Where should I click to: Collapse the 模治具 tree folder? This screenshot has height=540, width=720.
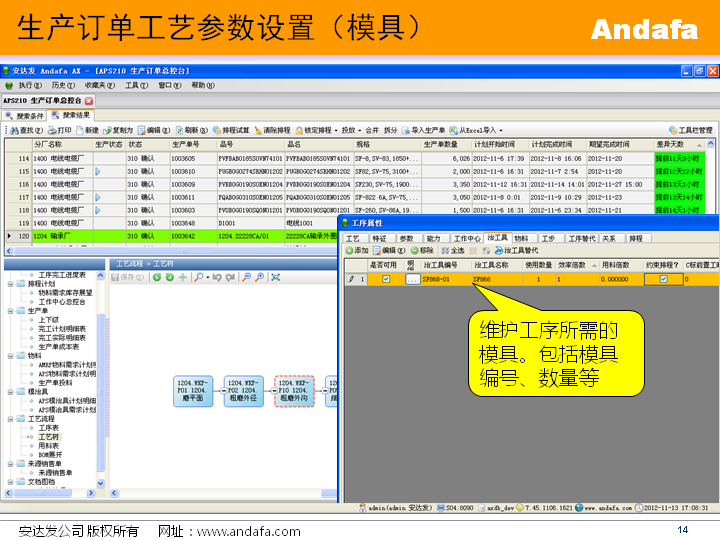(x=9, y=391)
